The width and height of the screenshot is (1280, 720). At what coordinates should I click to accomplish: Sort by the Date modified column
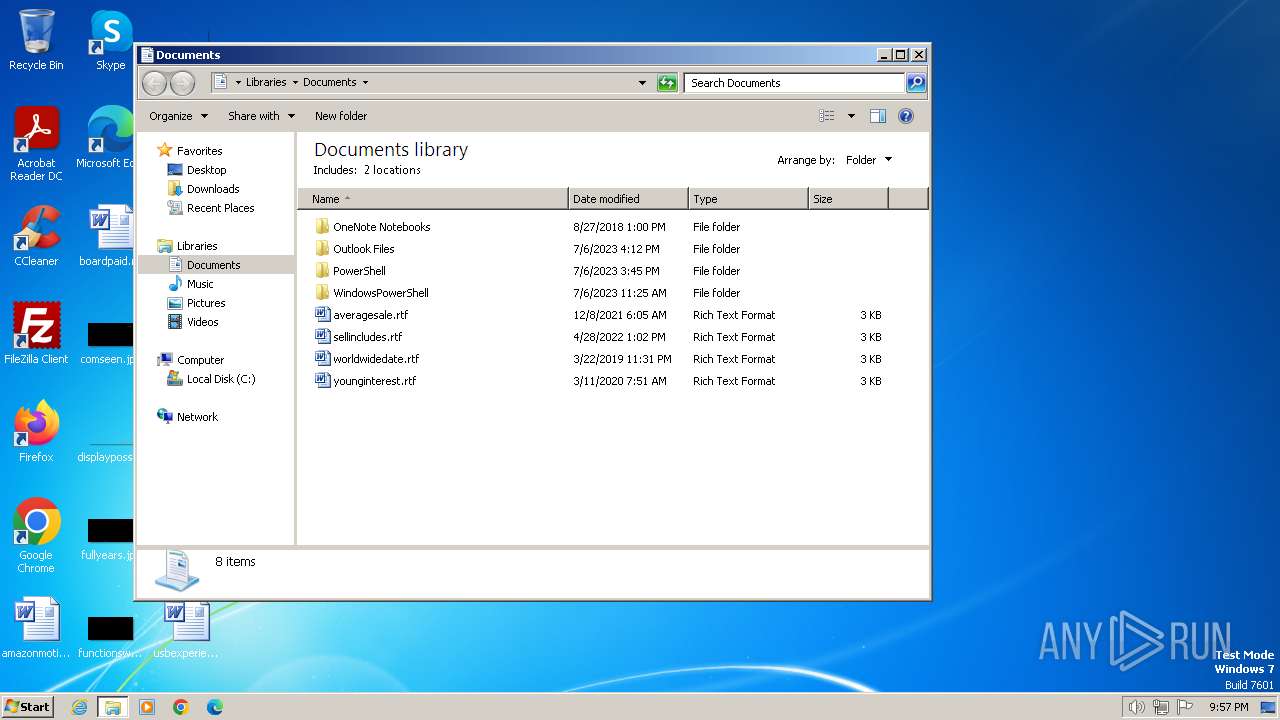click(x=628, y=199)
